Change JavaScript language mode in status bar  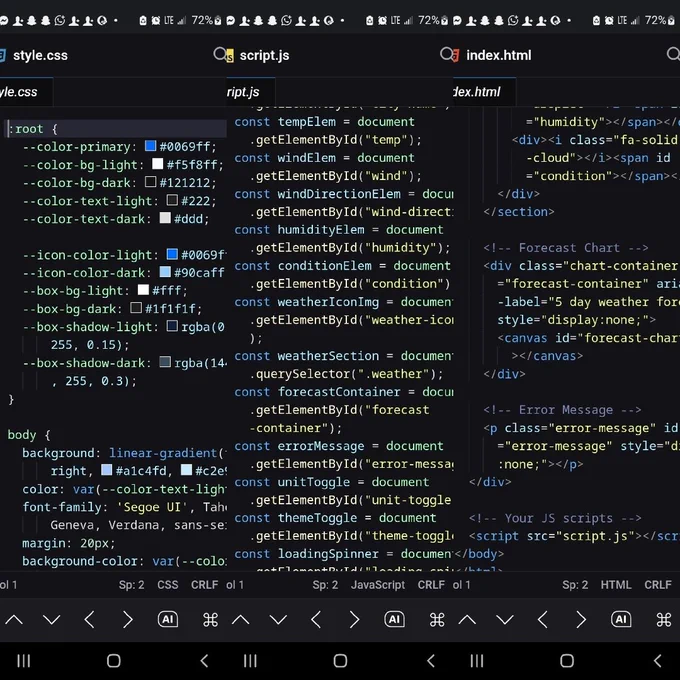(378, 585)
